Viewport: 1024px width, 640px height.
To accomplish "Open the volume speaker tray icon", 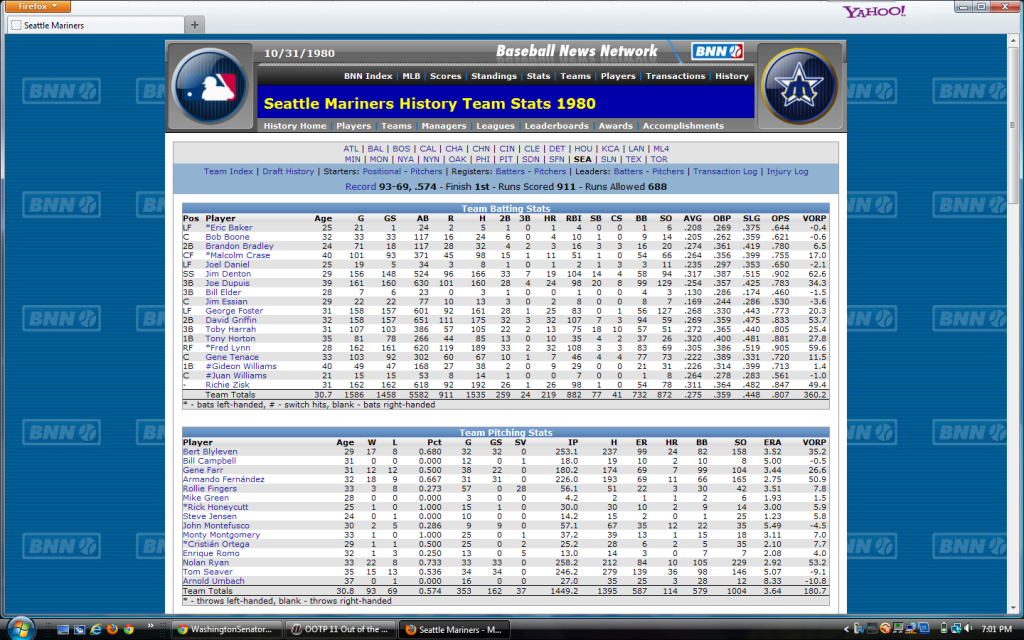I will (968, 629).
